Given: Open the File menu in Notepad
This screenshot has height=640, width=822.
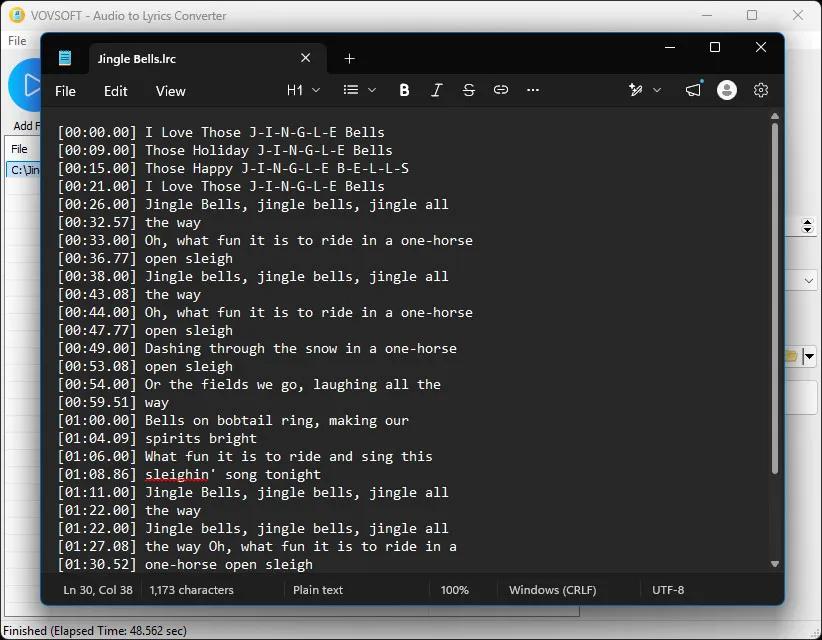Looking at the screenshot, I should [x=65, y=91].
